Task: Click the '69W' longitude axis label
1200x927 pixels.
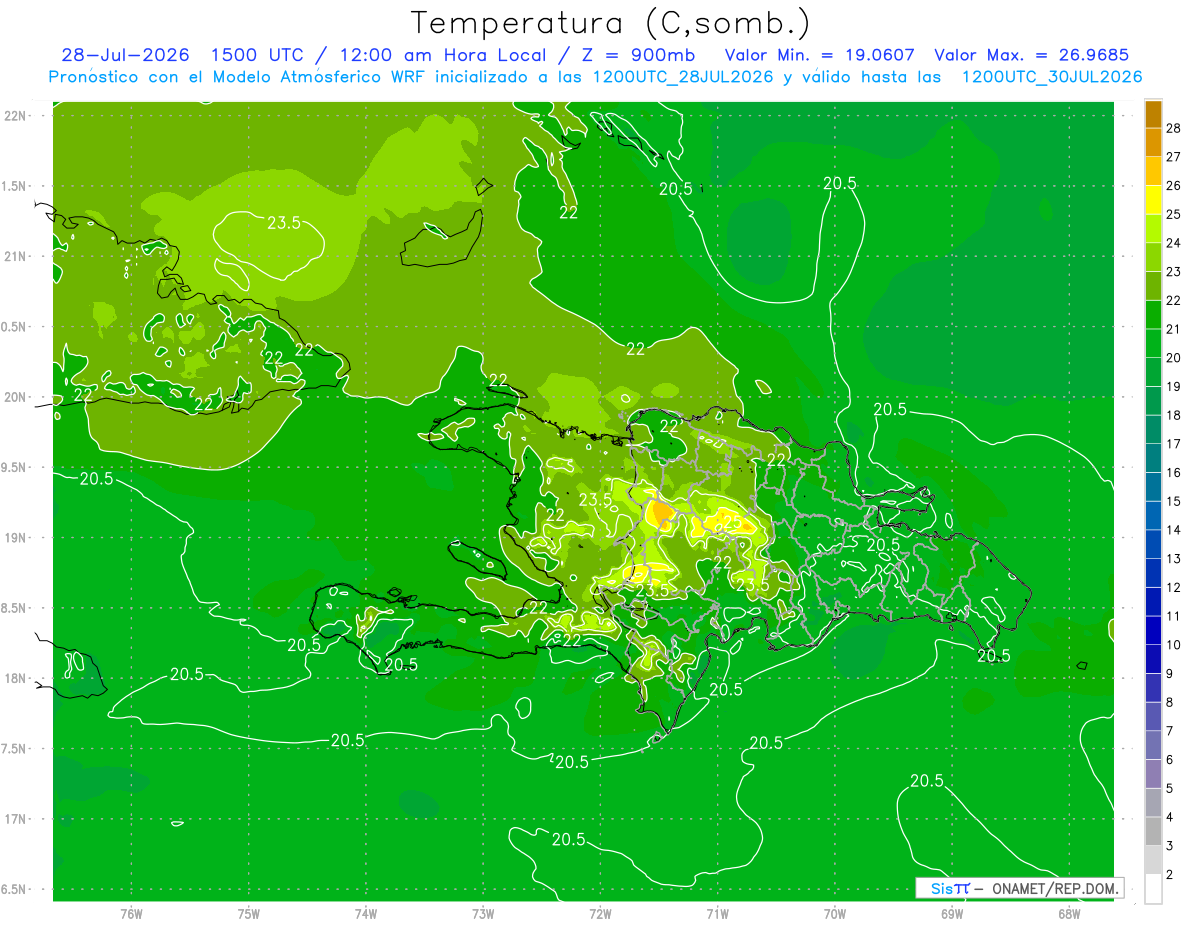Action: pyautogui.click(x=951, y=913)
